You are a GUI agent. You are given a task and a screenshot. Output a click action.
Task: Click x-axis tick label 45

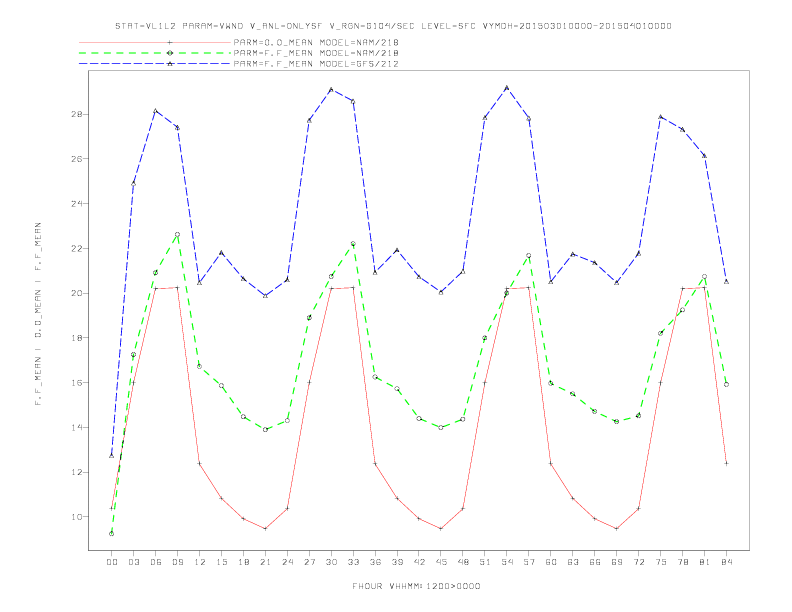[x=441, y=562]
